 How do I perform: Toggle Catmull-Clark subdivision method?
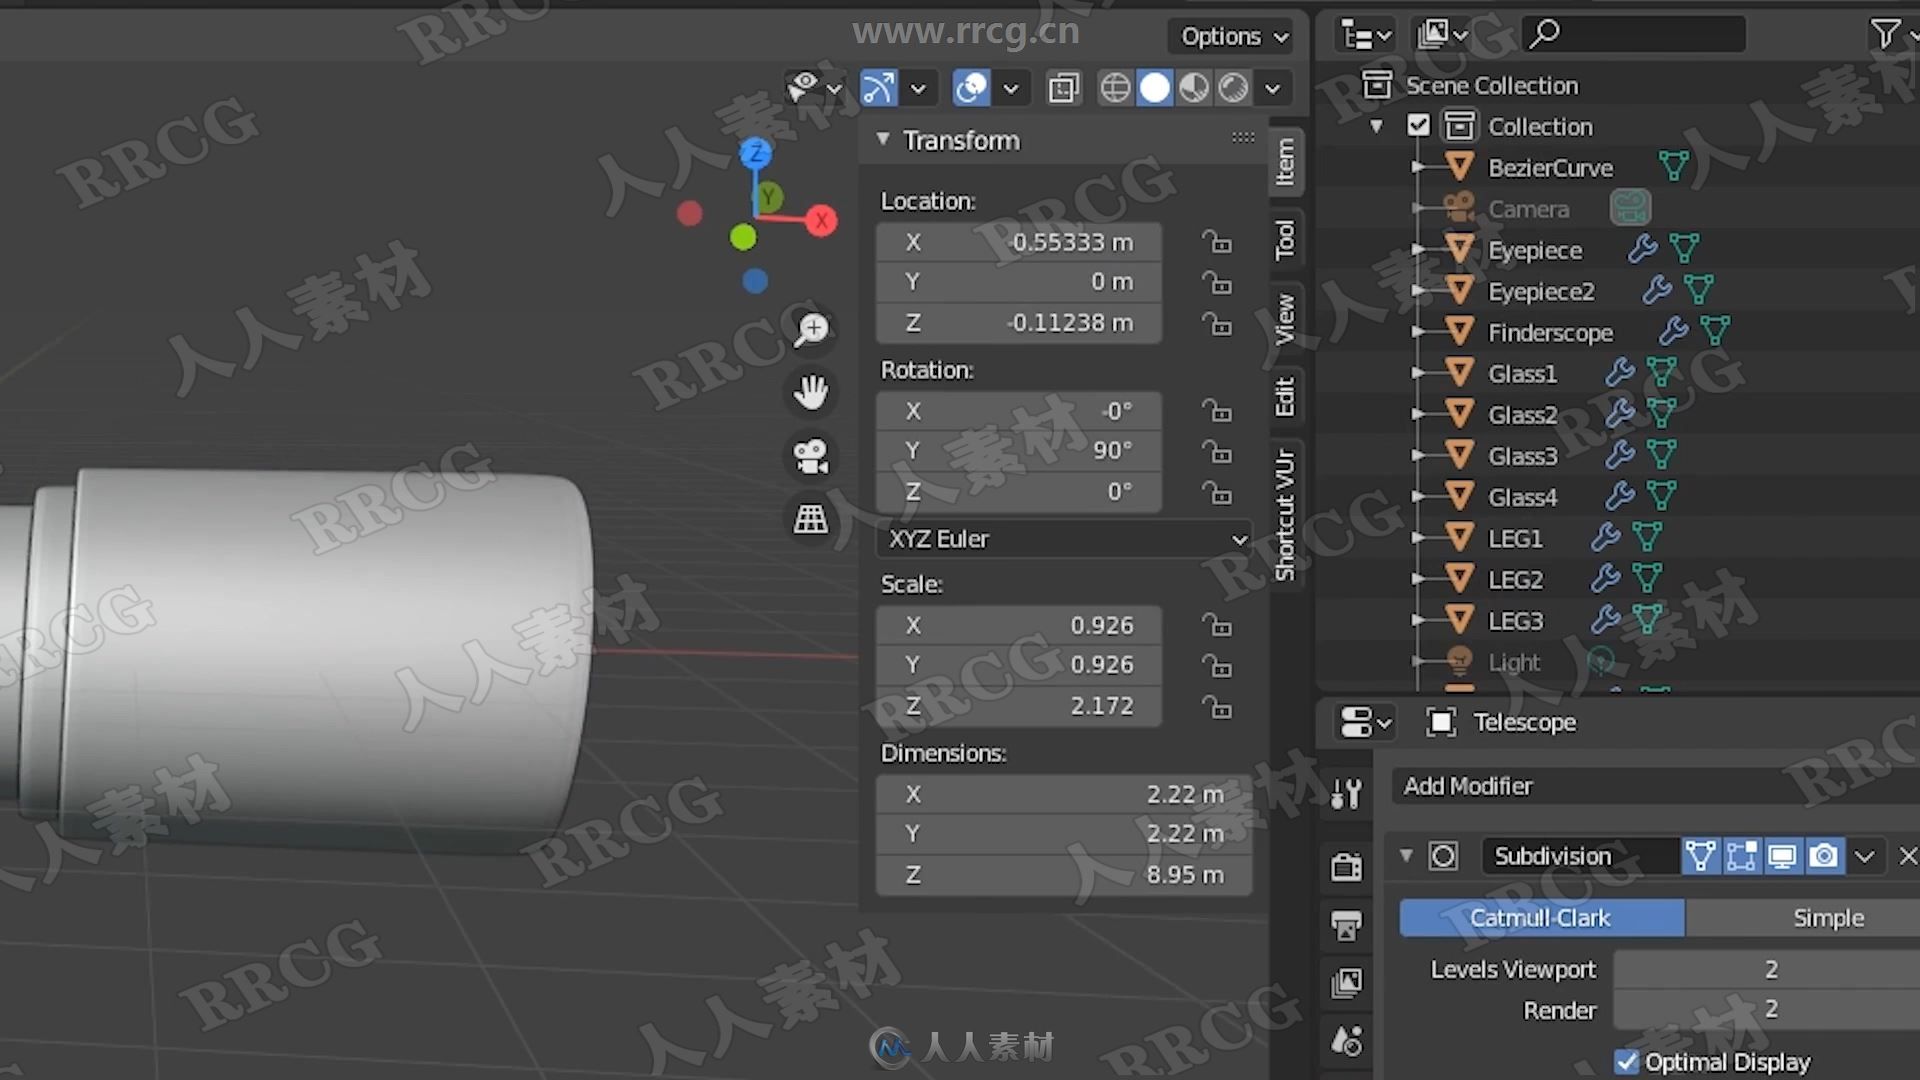click(x=1539, y=918)
